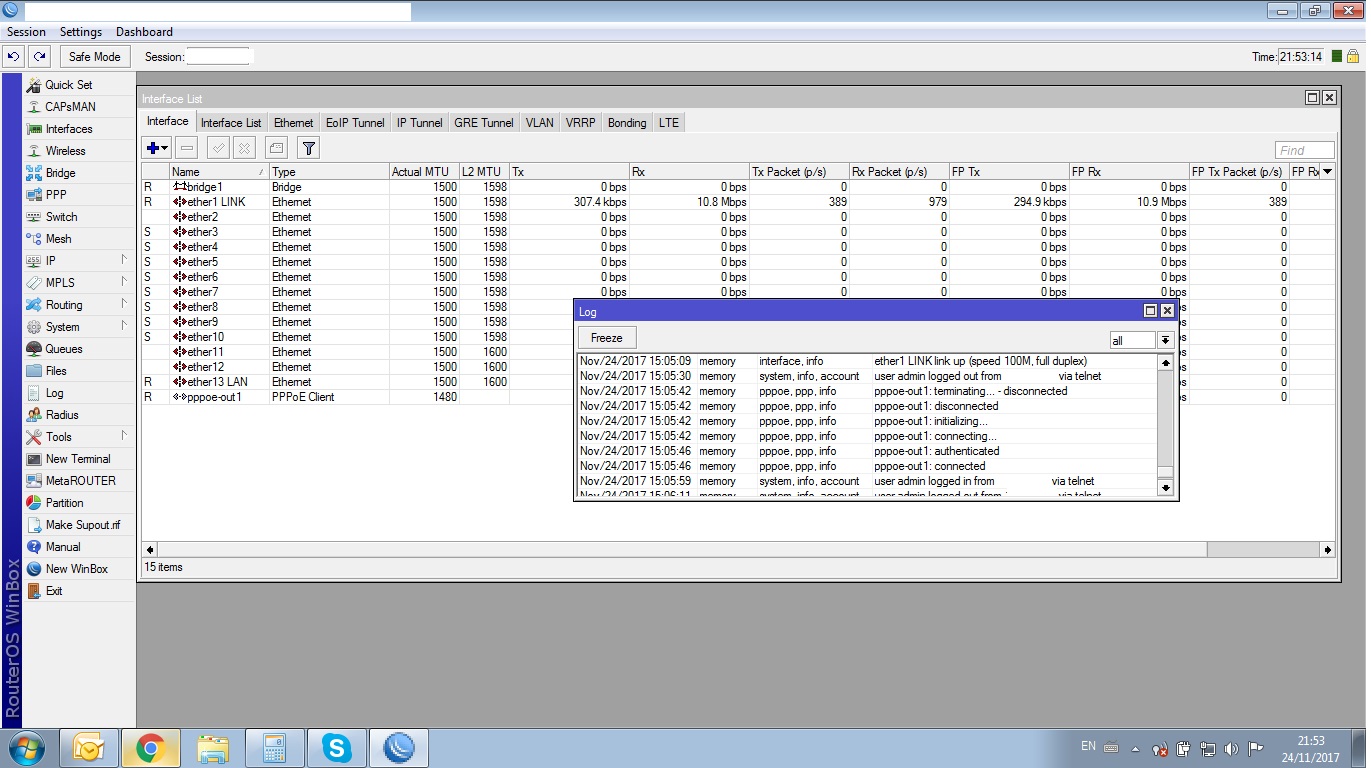The height and width of the screenshot is (768, 1371).
Task: Launch a New Terminal
Action: (78, 459)
